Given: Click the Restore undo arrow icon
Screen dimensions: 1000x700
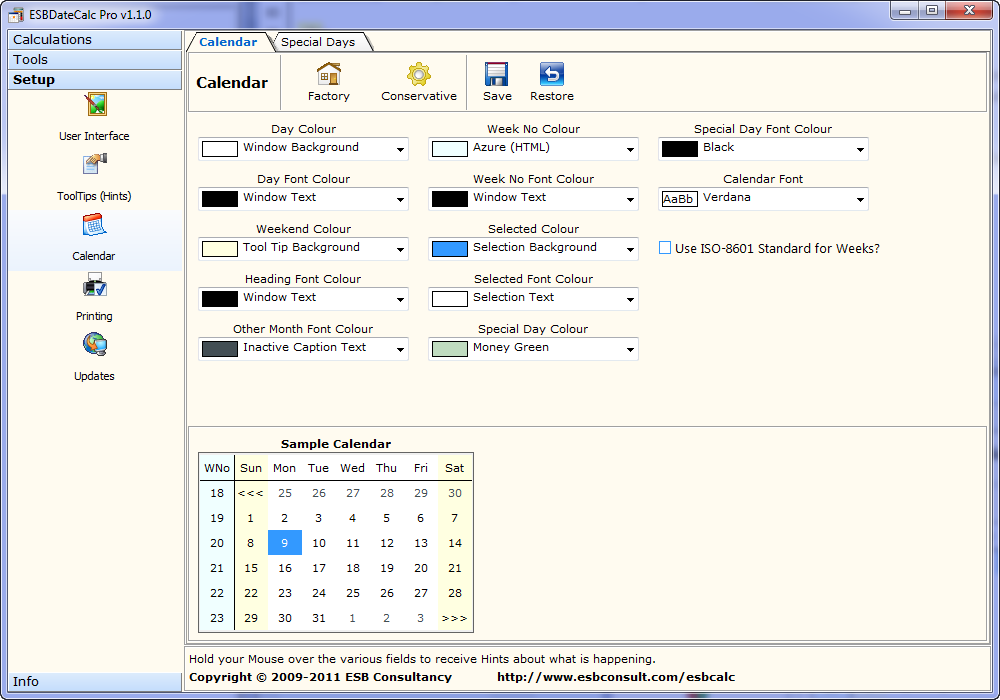Looking at the screenshot, I should pos(552,74).
